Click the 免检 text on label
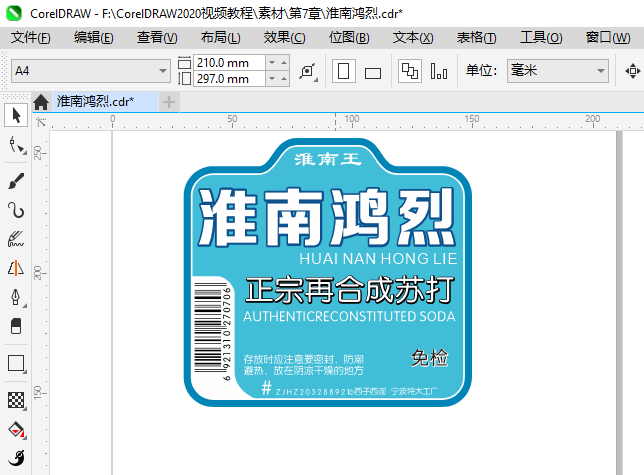 click(430, 358)
